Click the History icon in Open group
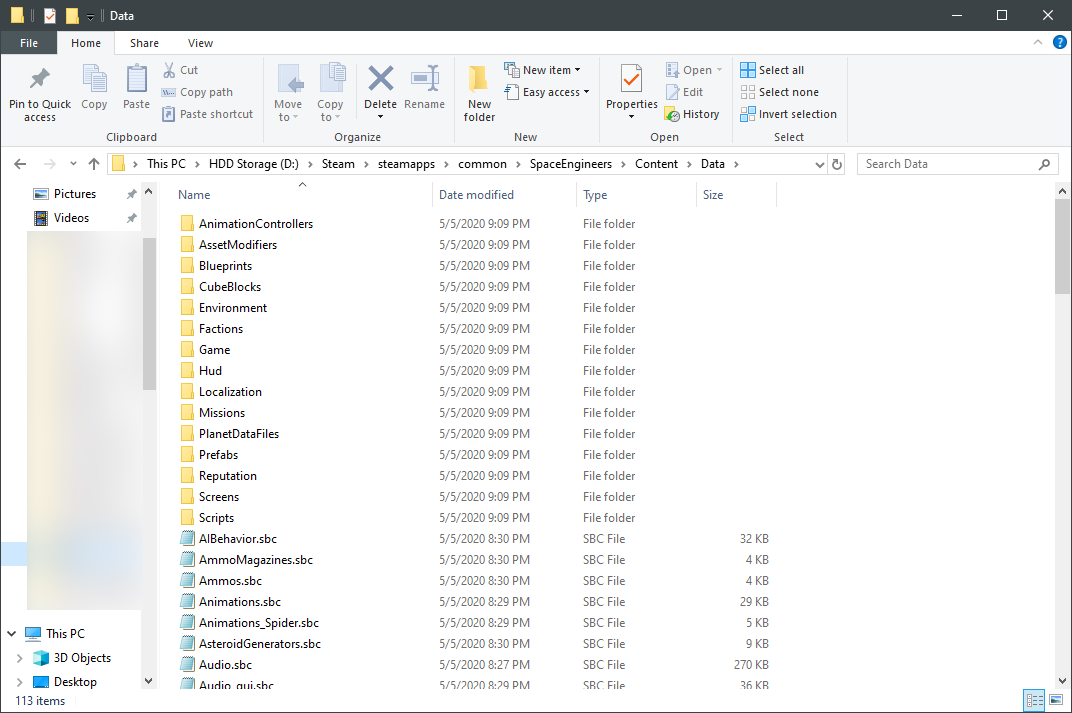1072x713 pixels. tap(672, 115)
